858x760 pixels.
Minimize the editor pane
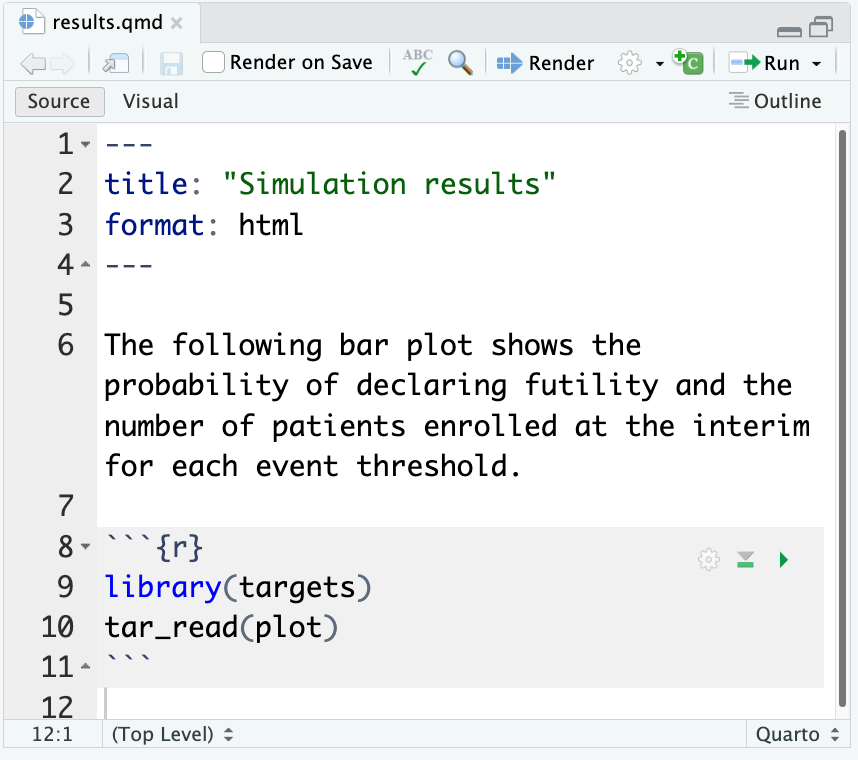coord(789,32)
